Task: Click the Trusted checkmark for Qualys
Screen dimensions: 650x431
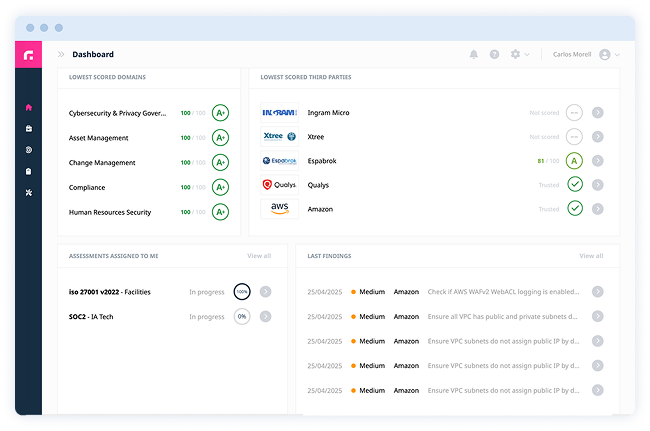Action: (574, 185)
